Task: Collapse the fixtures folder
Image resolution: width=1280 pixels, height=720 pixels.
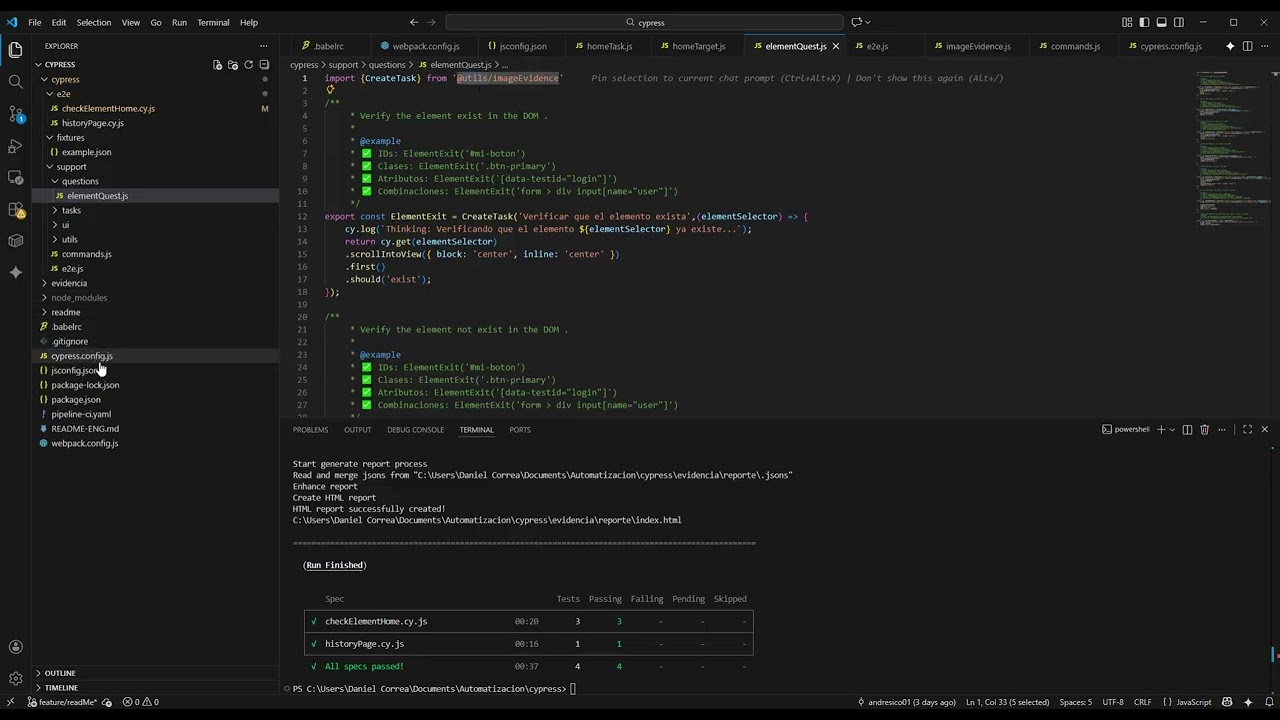Action: click(x=70, y=137)
